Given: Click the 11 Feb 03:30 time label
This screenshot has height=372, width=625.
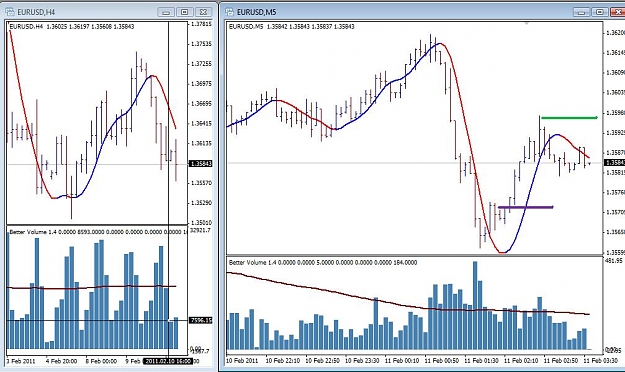Looking at the screenshot, I should coord(601,361).
